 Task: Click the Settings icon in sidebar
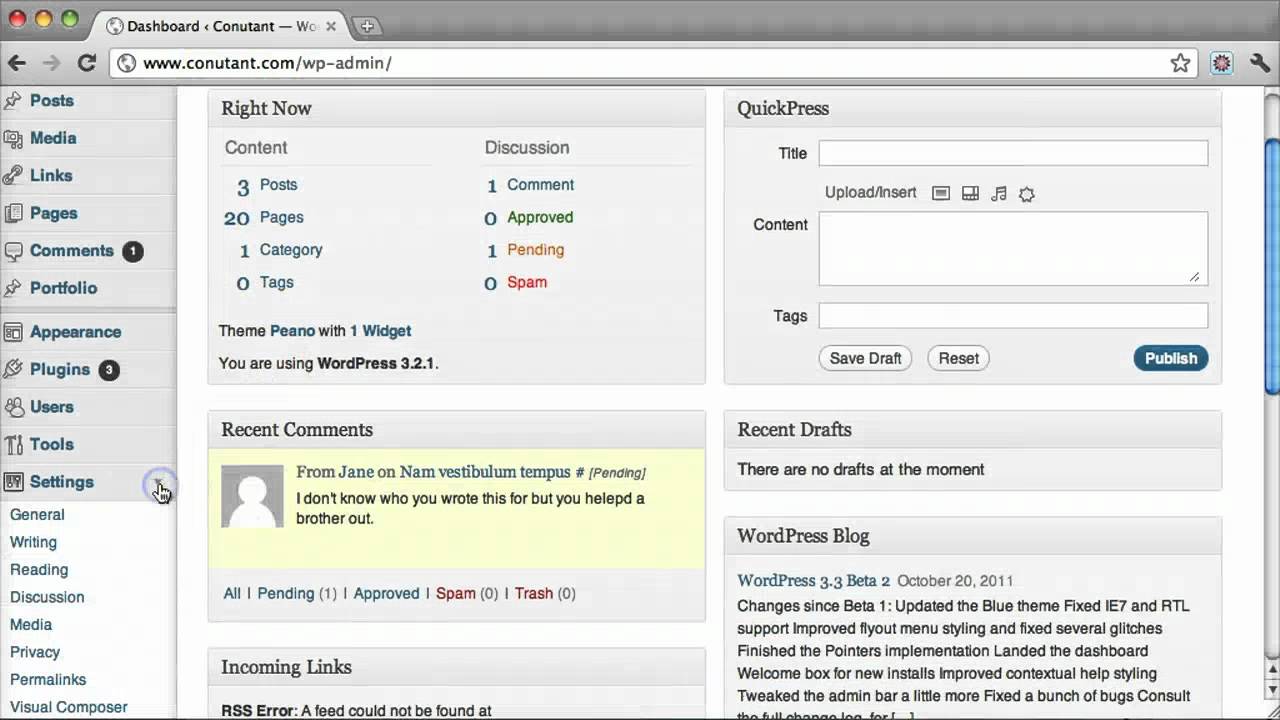pyautogui.click(x=13, y=482)
